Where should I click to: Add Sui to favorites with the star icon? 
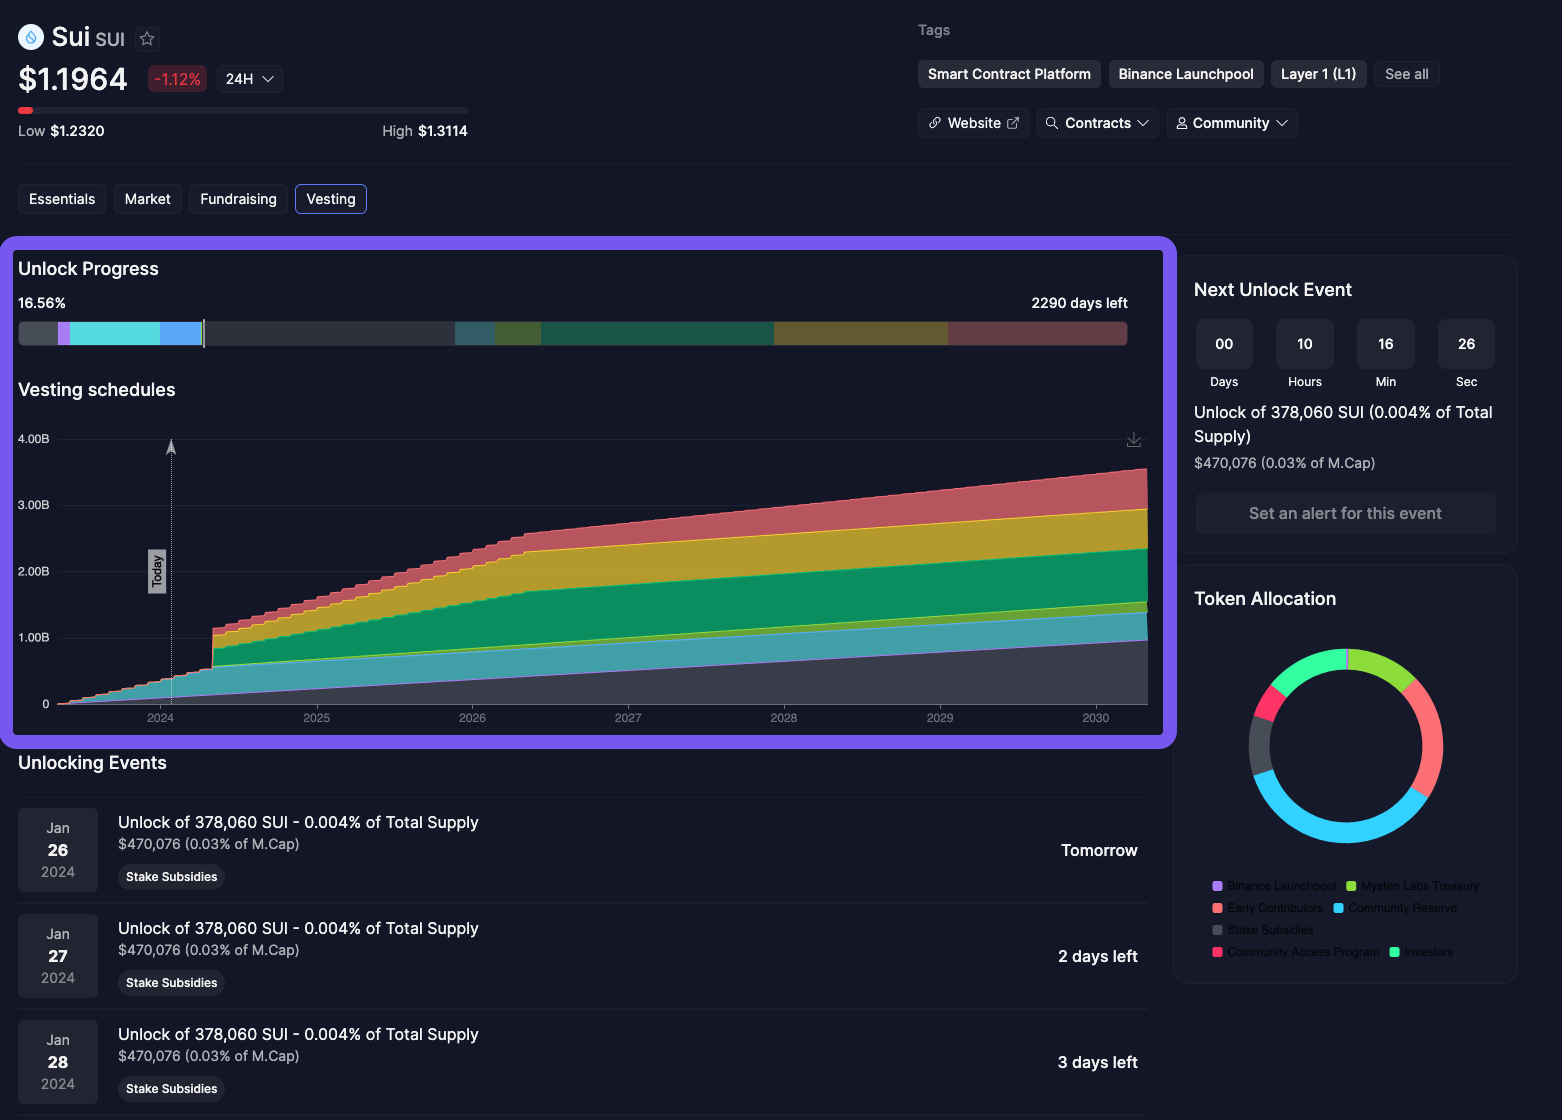click(x=147, y=39)
